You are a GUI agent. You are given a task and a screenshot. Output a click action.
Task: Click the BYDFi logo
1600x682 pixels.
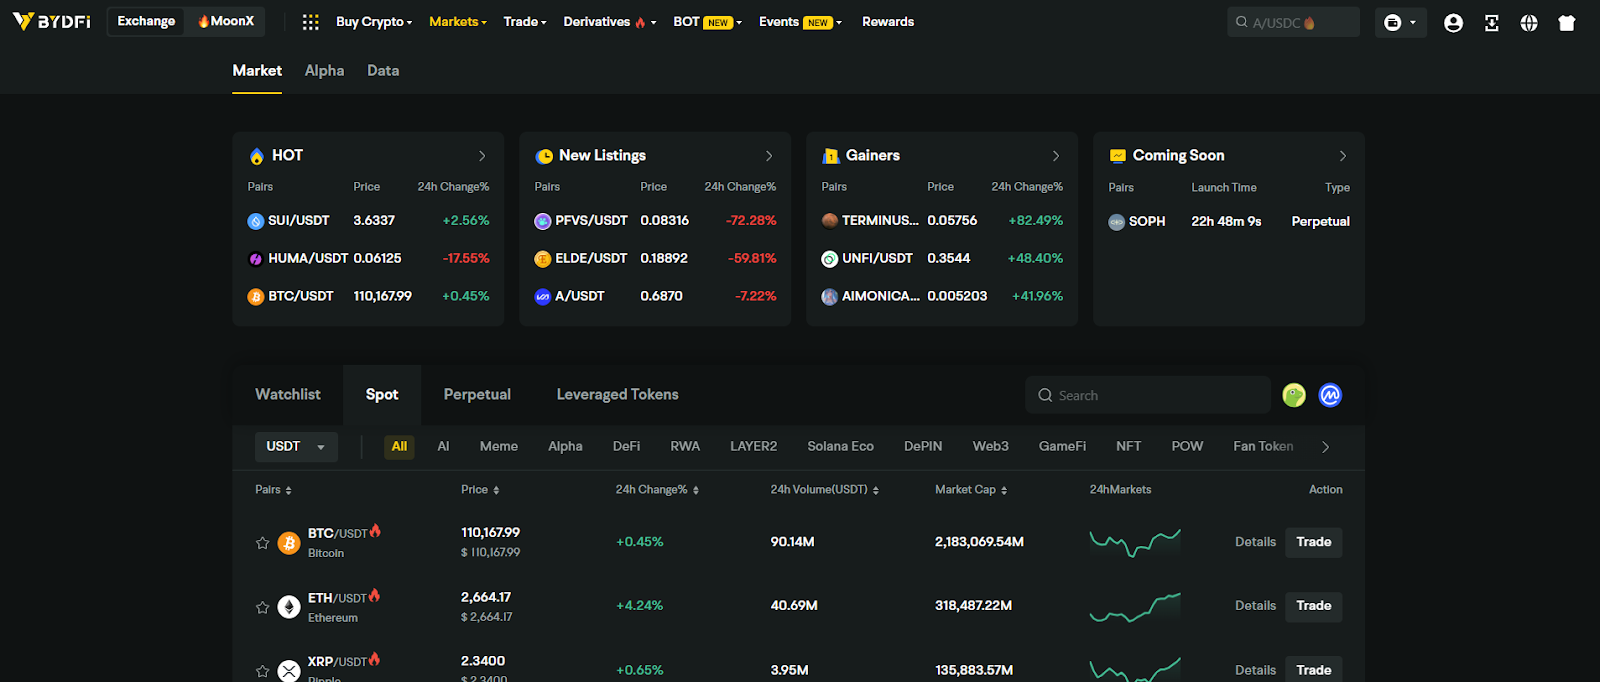[52, 21]
